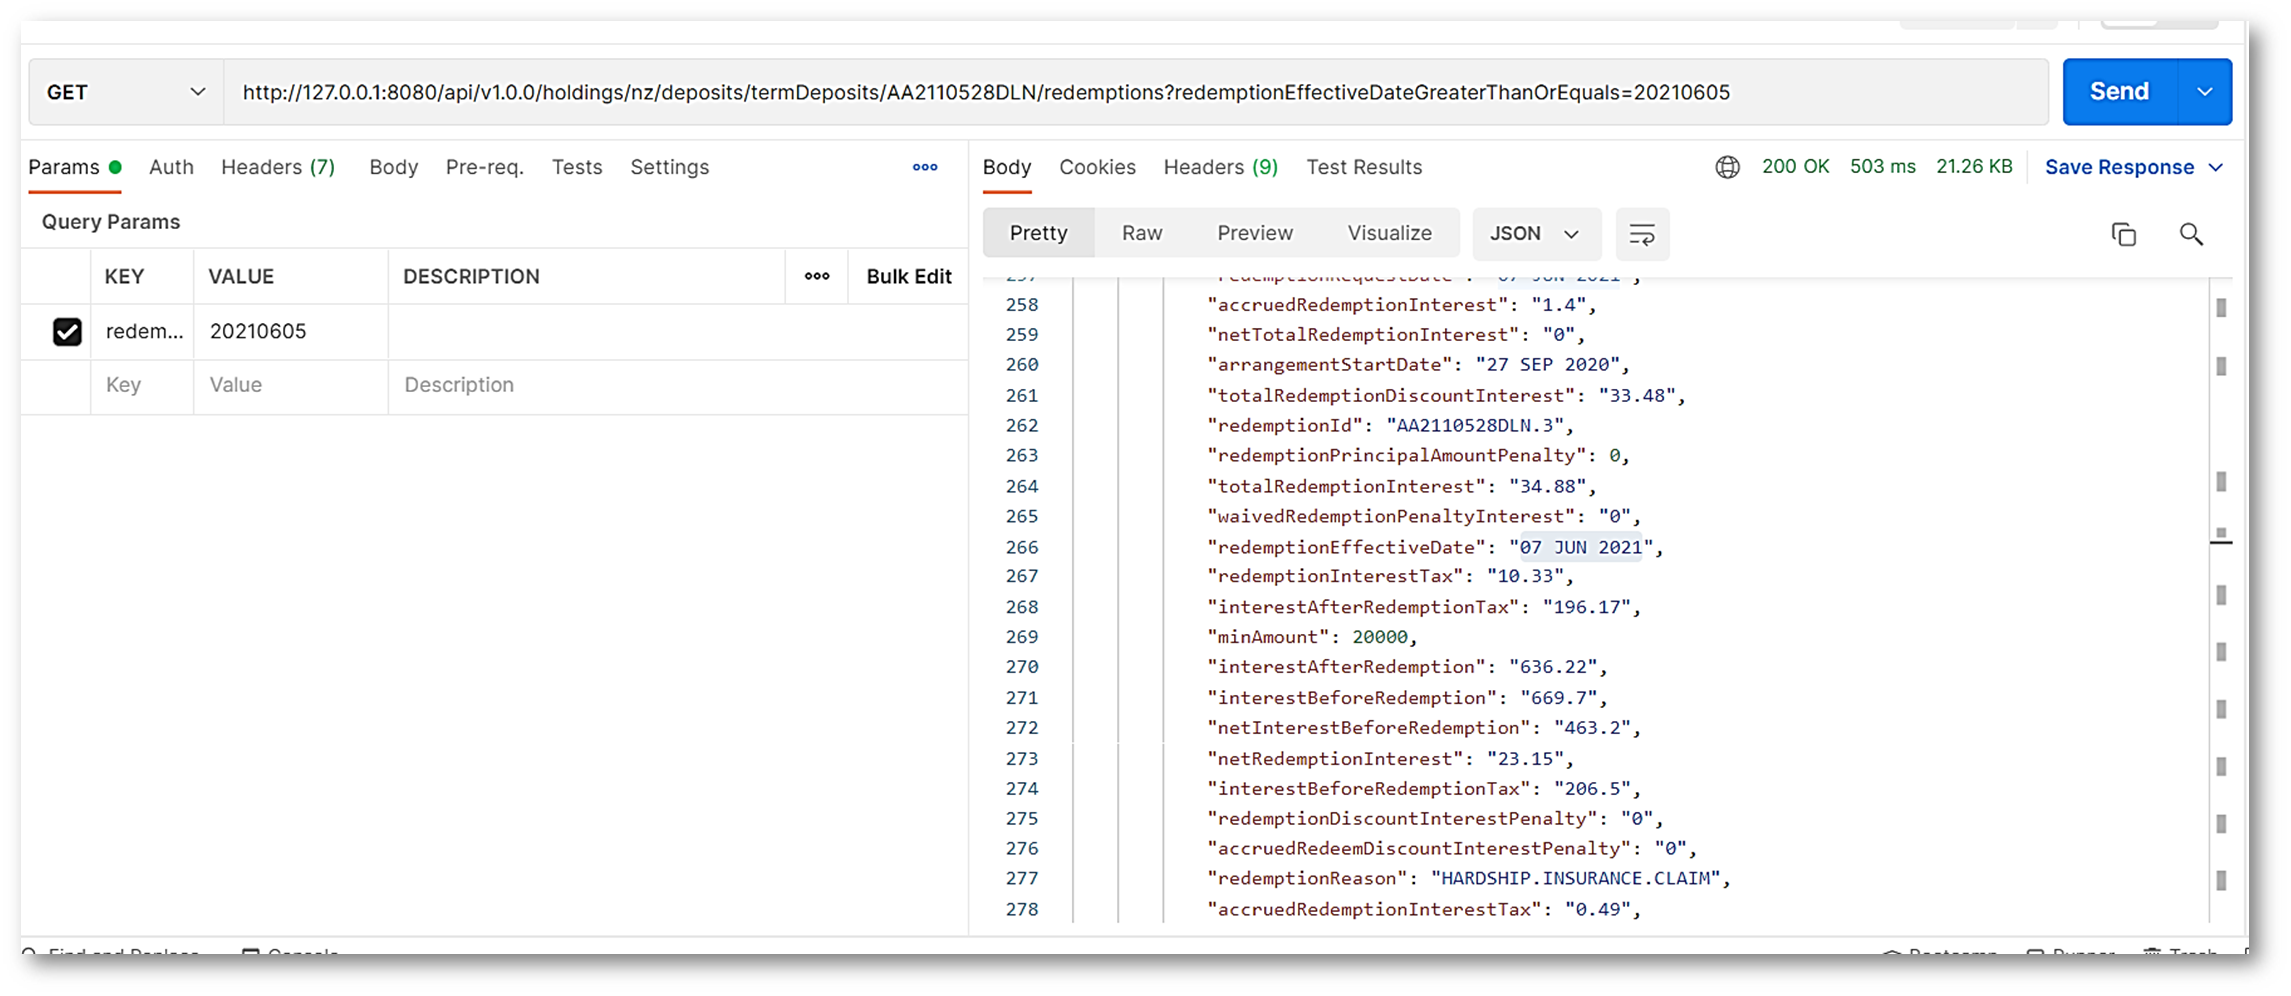Open the GET method dropdown
Image resolution: width=2291 pixels, height=996 pixels.
[125, 92]
